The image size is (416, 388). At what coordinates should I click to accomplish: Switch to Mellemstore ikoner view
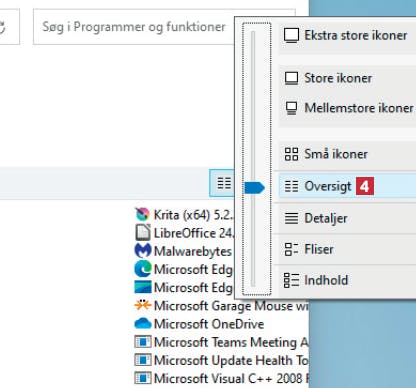point(347,108)
